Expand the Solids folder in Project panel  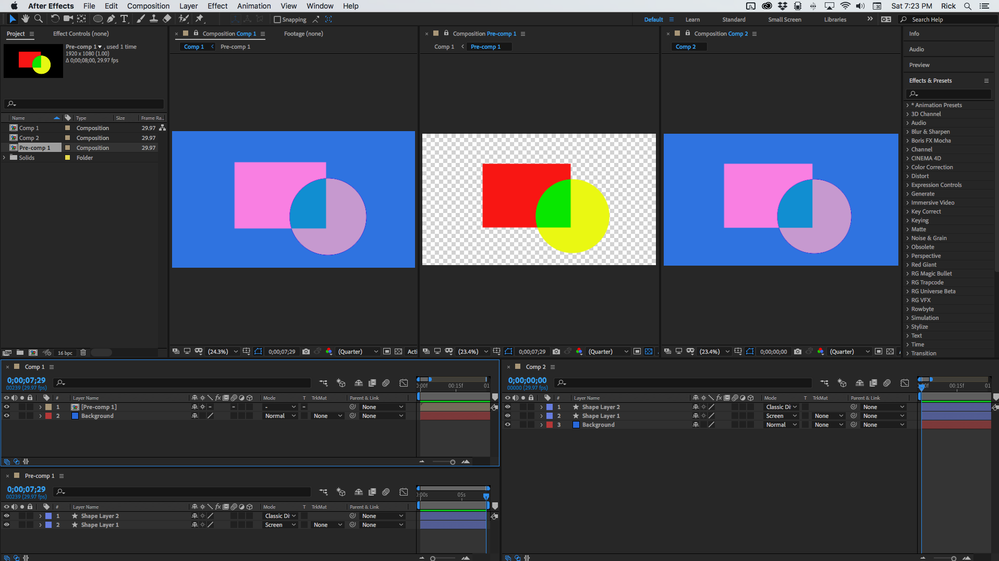(x=5, y=157)
